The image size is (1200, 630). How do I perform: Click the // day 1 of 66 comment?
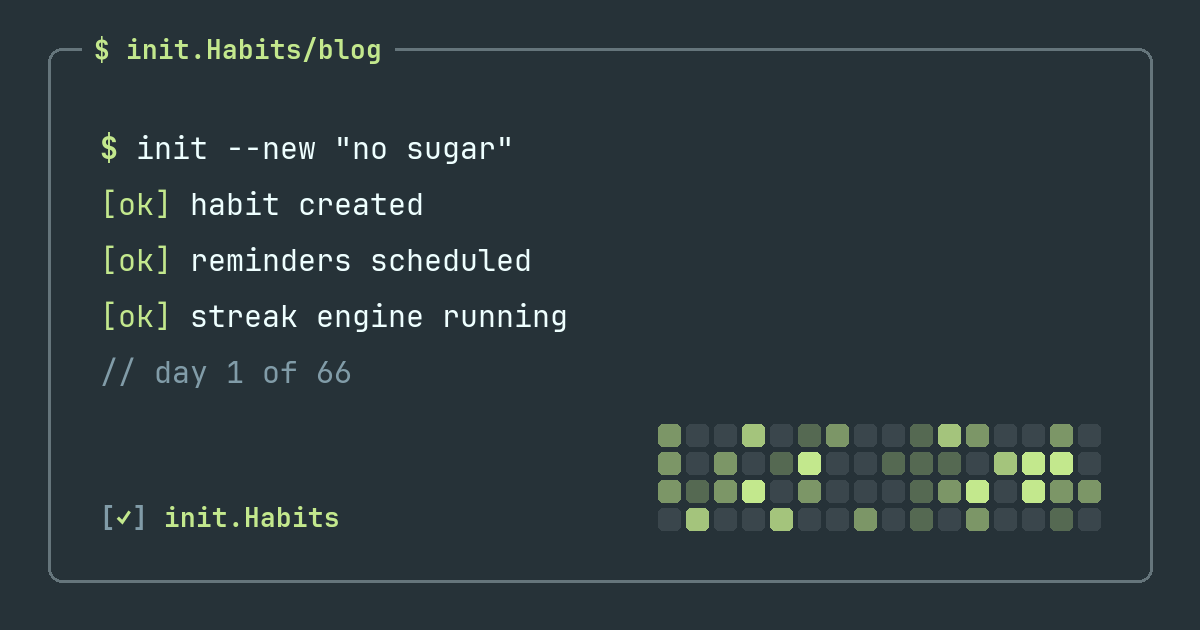226,373
